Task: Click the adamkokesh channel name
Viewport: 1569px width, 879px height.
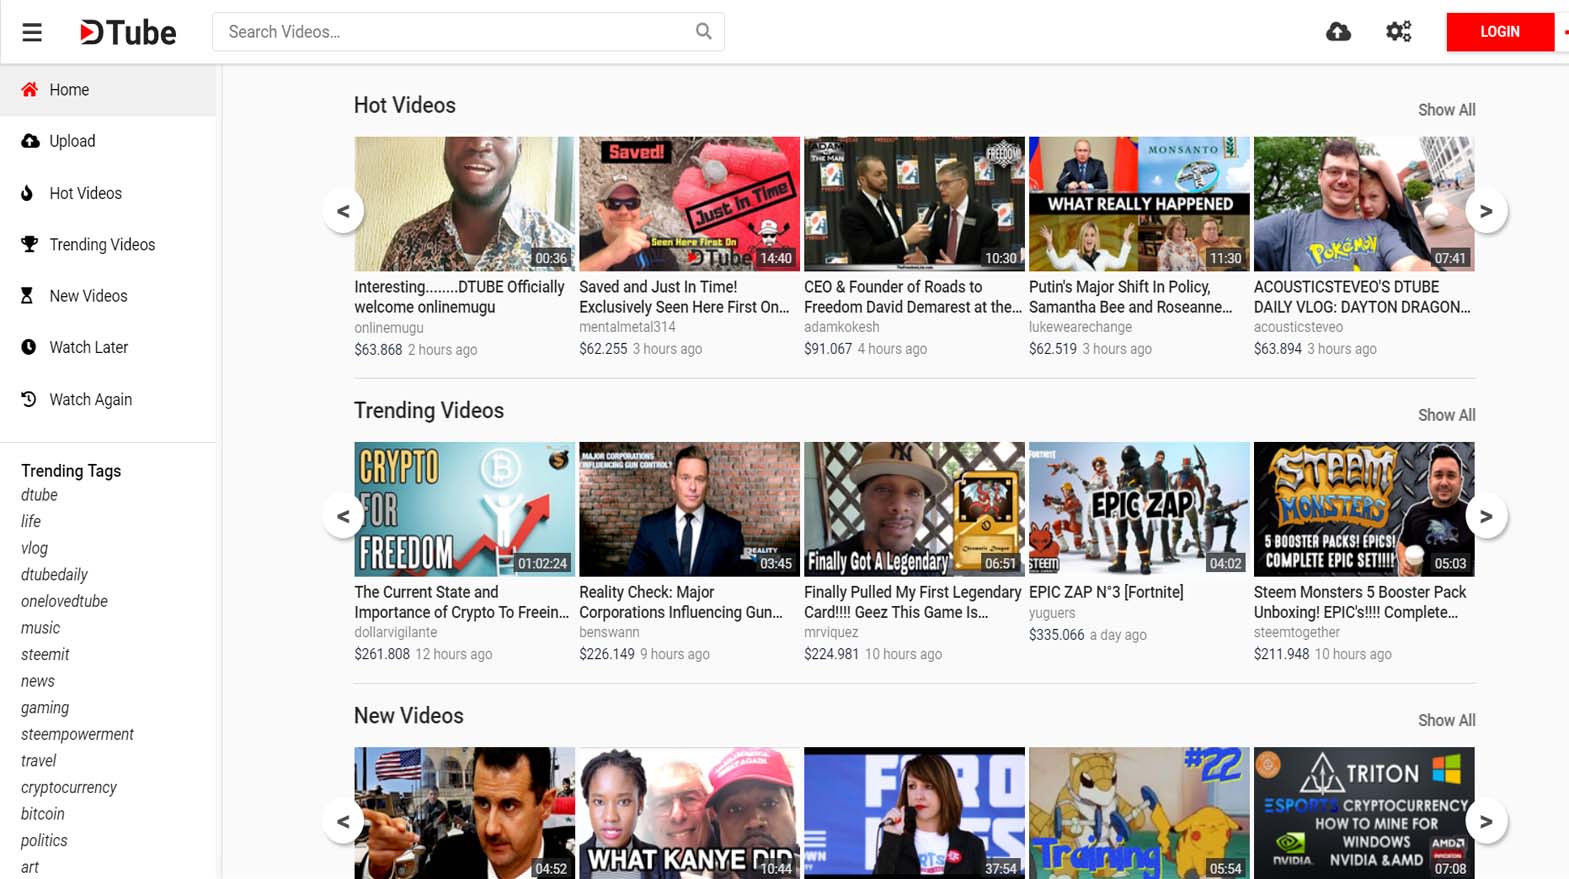Action: [x=842, y=327]
